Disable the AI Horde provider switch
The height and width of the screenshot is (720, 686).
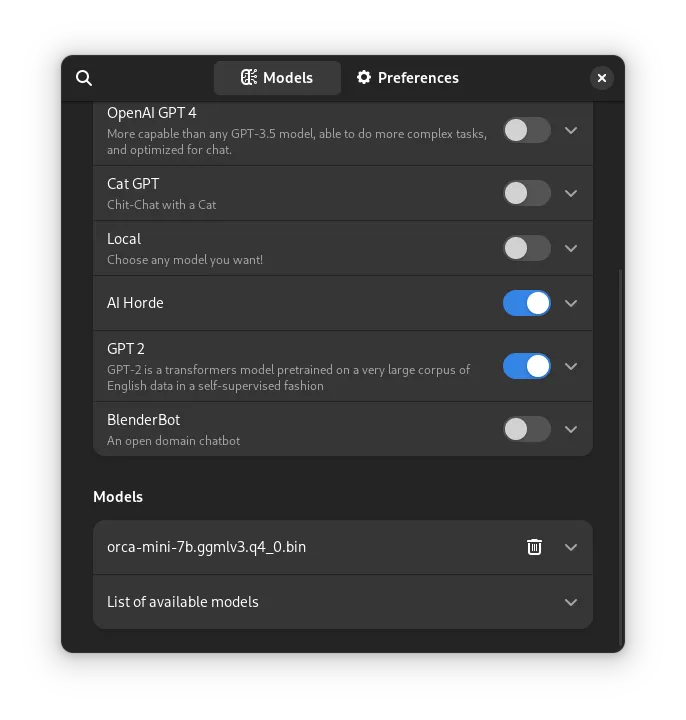(x=527, y=303)
